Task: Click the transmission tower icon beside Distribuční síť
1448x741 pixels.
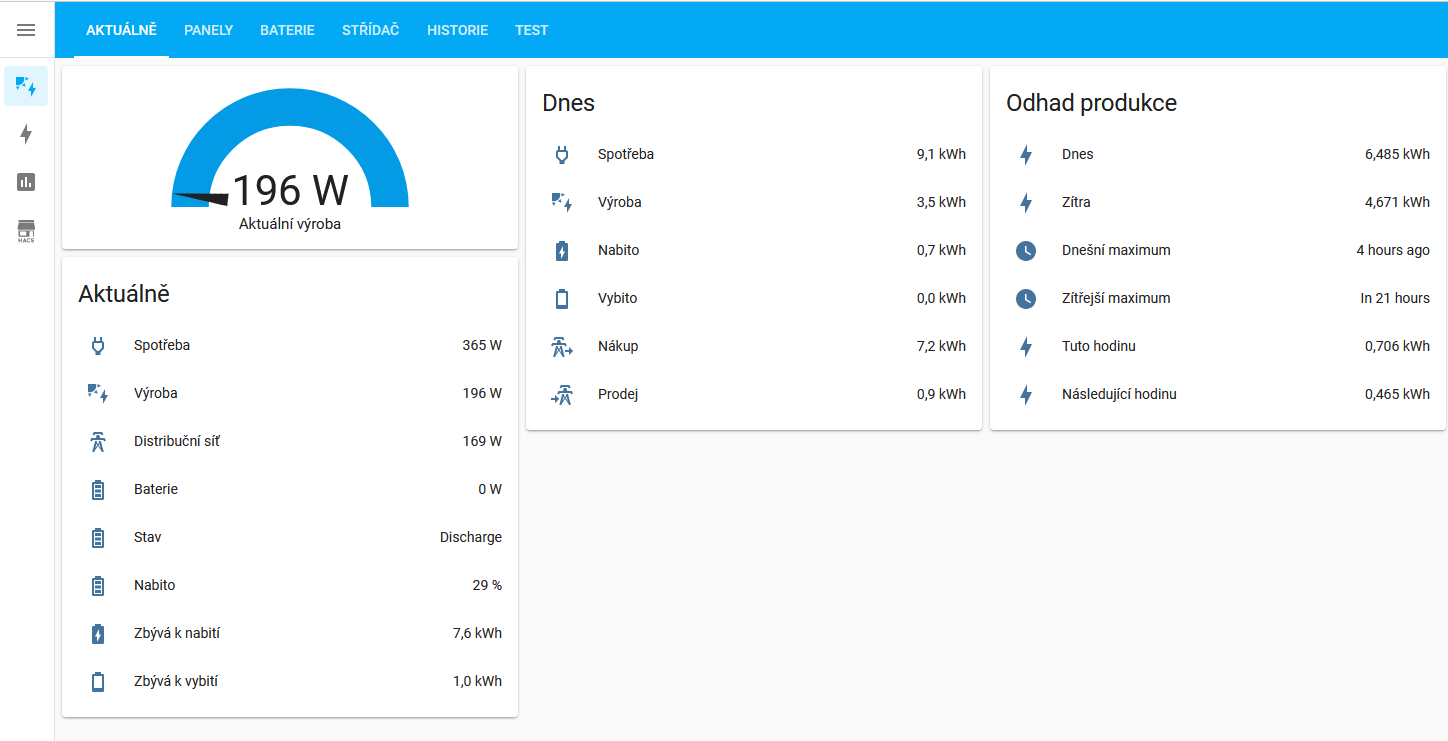Action: 98,442
